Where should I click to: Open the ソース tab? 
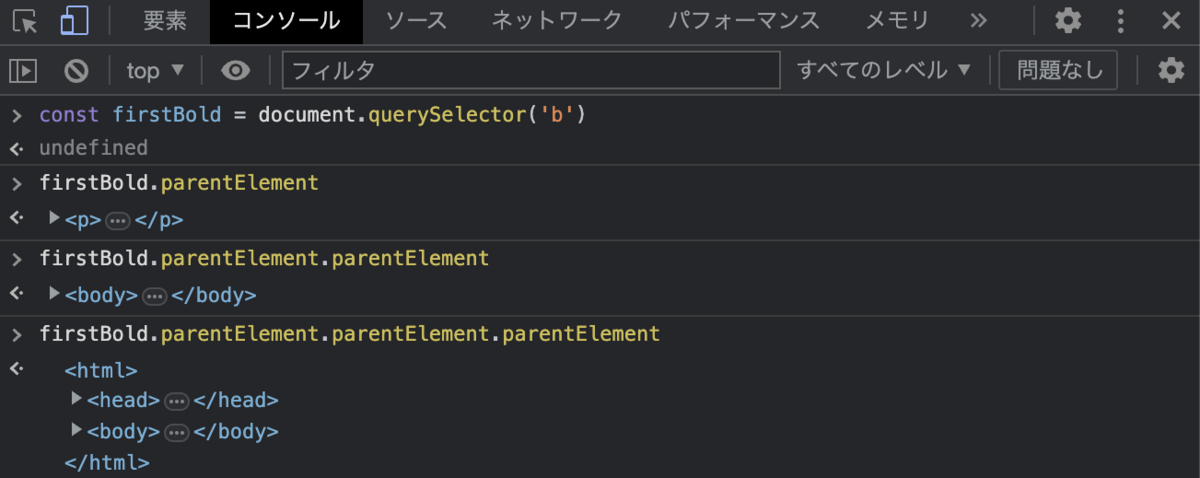(x=416, y=20)
